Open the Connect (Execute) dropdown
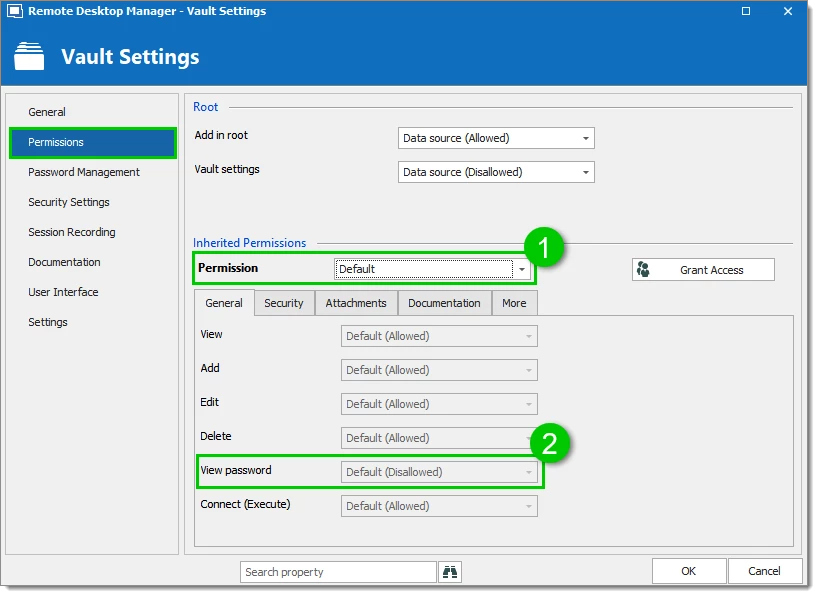This screenshot has height=596, width=818. click(x=439, y=506)
